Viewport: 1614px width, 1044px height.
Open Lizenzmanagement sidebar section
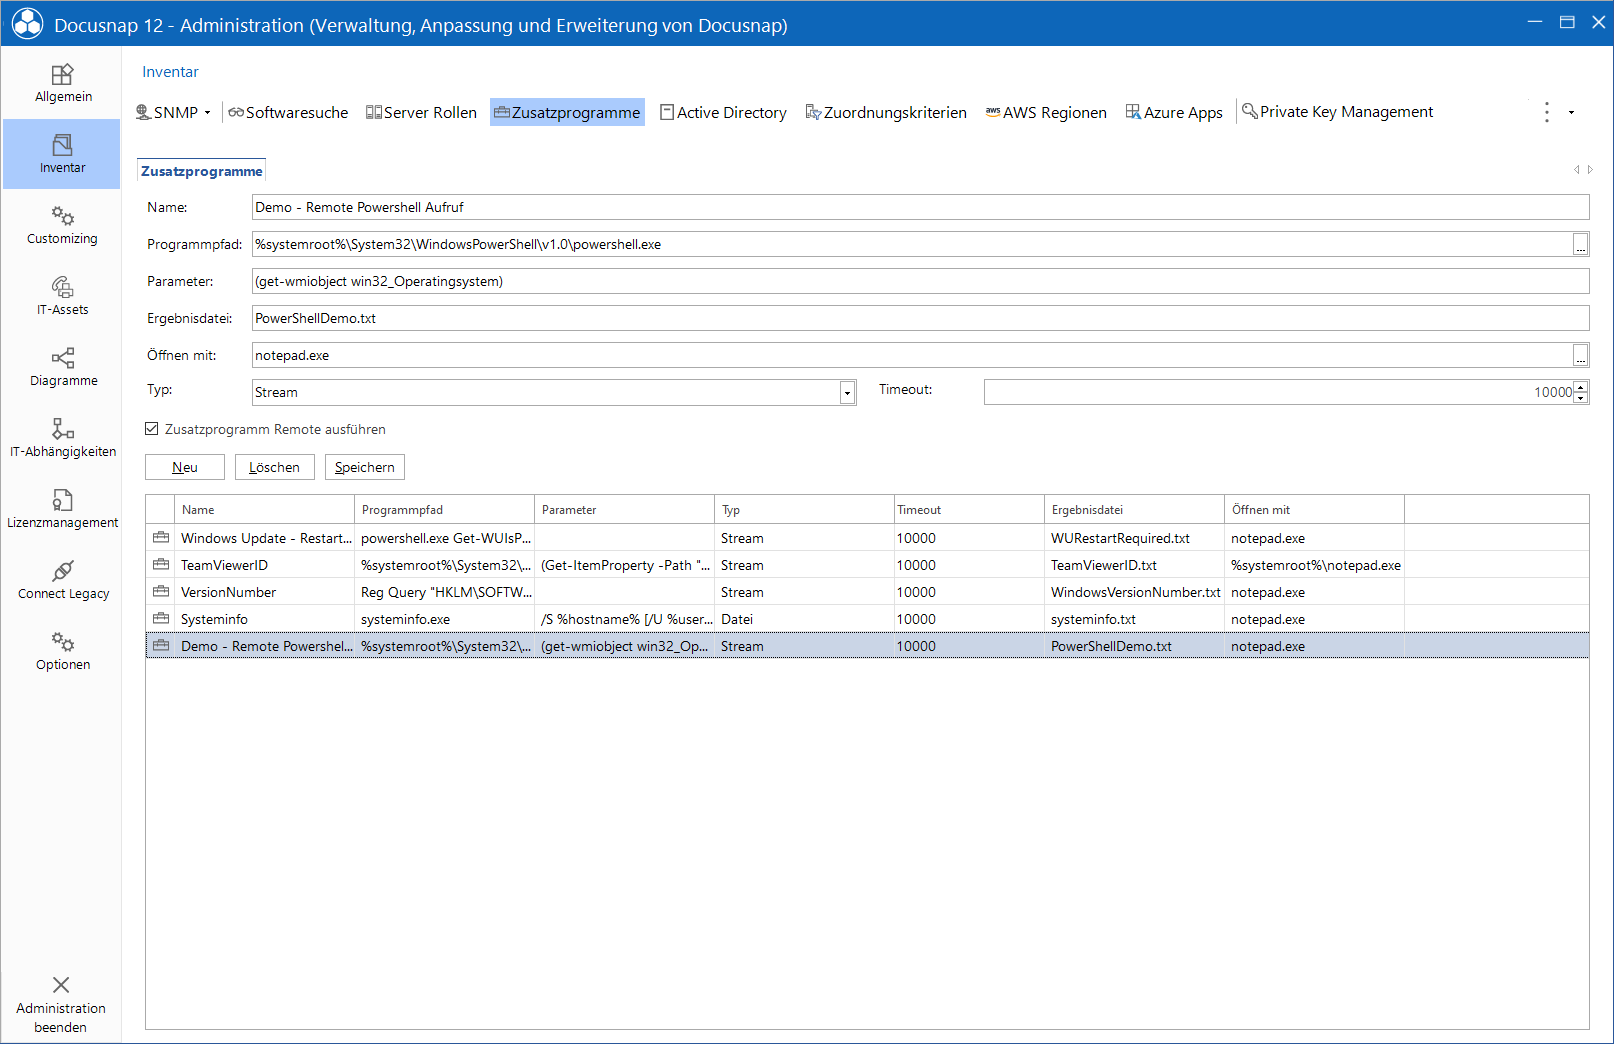62,509
